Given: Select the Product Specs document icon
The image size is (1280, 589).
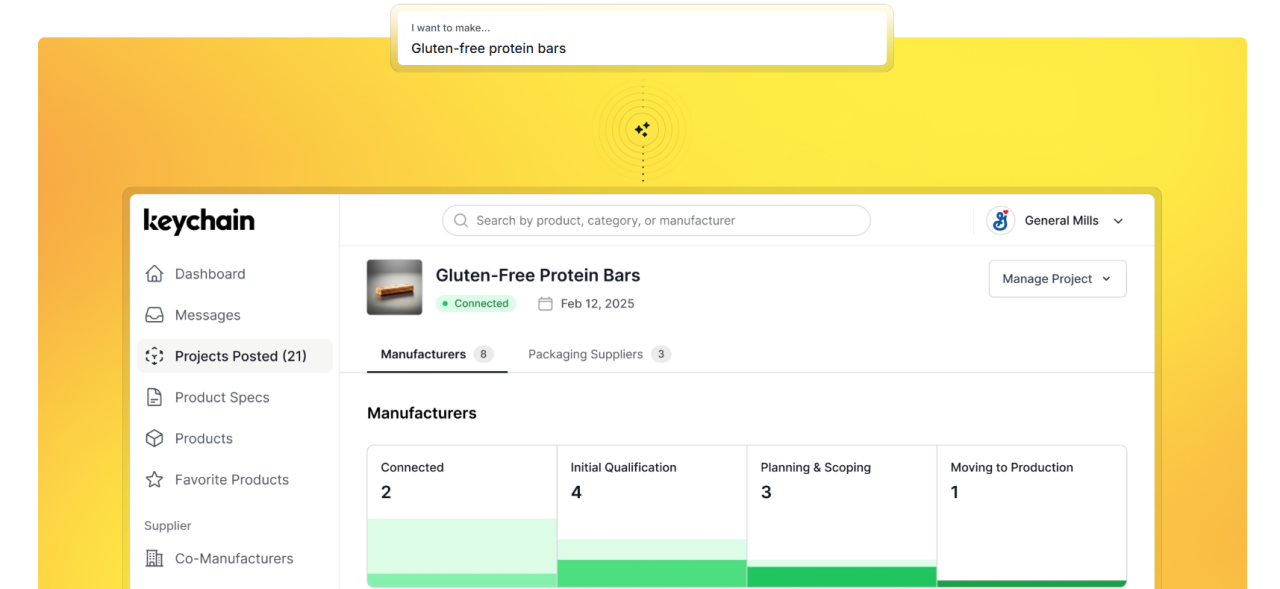Looking at the screenshot, I should point(154,397).
